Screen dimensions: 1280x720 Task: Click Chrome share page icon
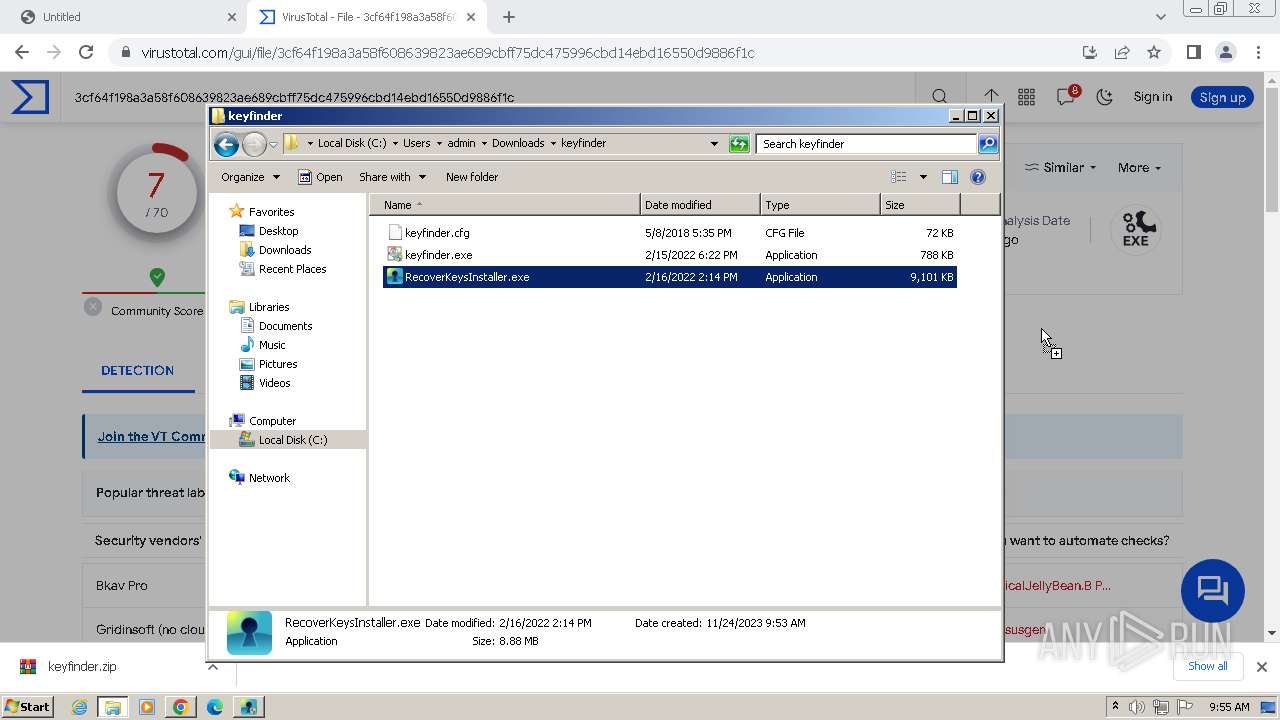tap(1122, 52)
